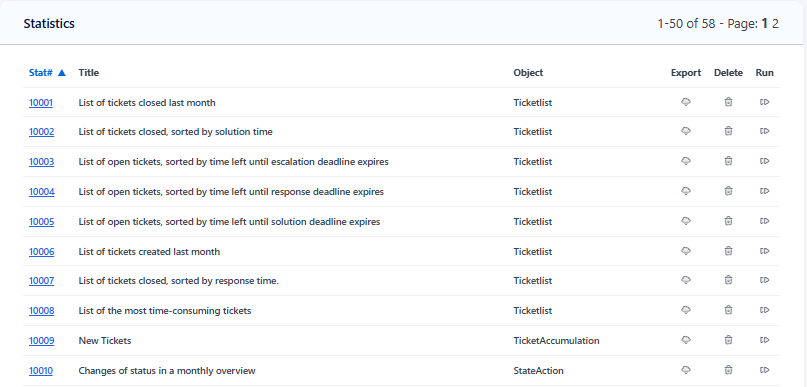Export statistic 10004 response deadline list
The height and width of the screenshot is (387, 807).
686,191
